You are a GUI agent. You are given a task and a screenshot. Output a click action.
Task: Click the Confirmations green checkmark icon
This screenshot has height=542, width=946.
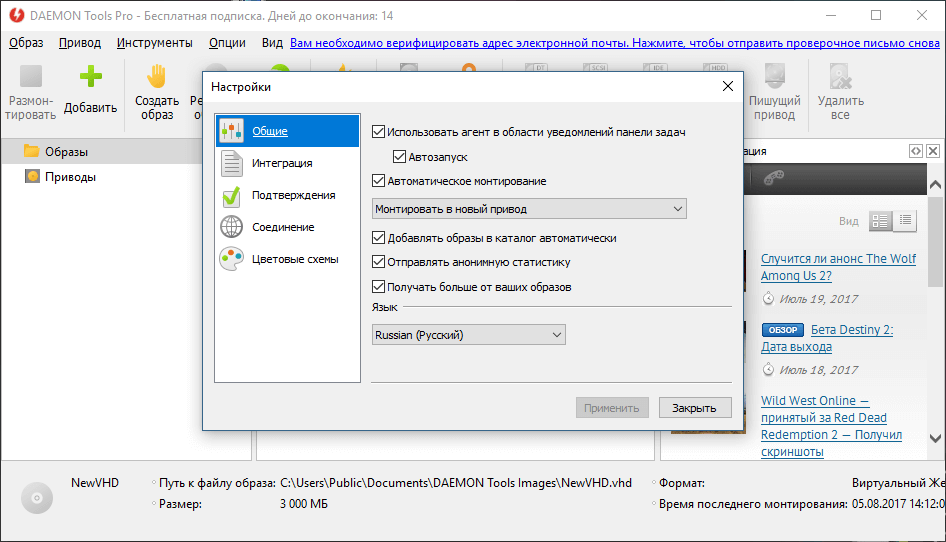(232, 196)
